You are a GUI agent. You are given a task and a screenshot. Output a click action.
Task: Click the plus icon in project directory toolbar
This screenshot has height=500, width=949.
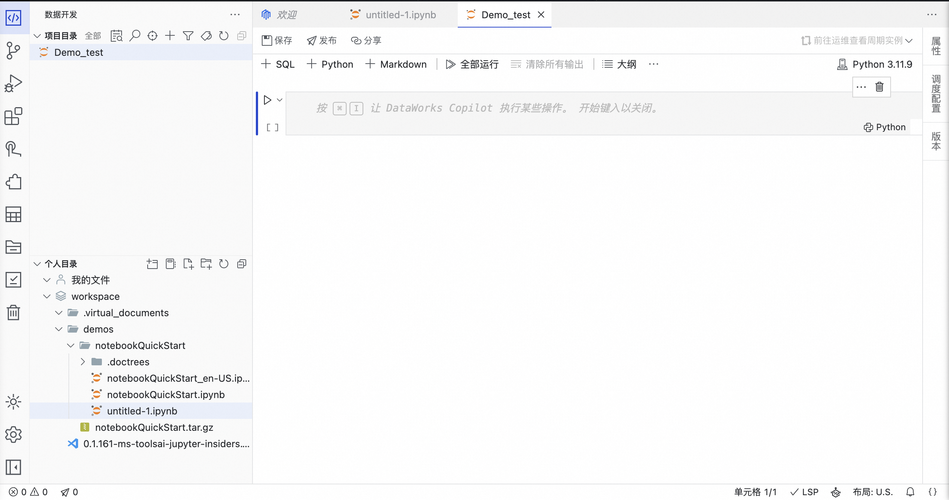point(170,36)
